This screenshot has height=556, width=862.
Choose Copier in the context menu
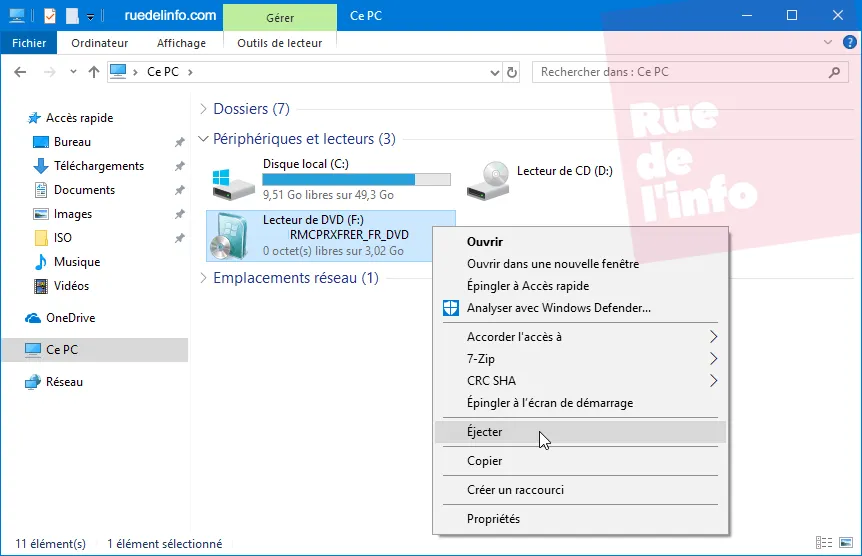(x=581, y=461)
